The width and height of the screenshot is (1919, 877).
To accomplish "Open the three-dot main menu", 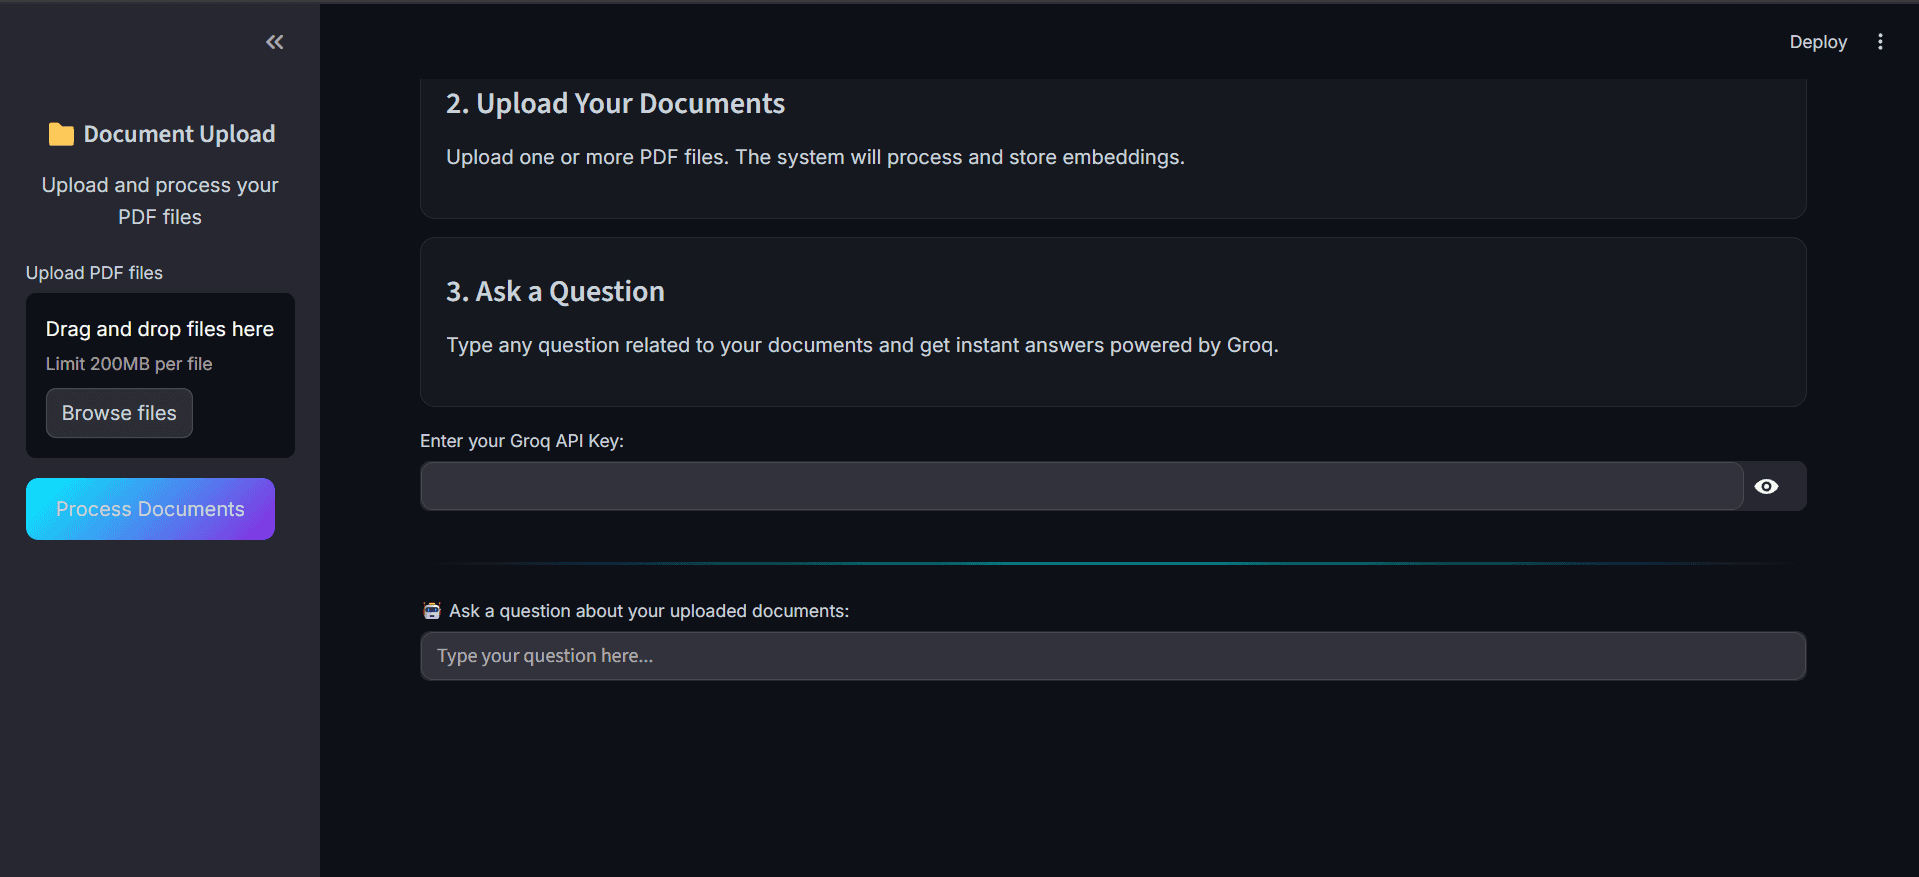I will click(1880, 42).
